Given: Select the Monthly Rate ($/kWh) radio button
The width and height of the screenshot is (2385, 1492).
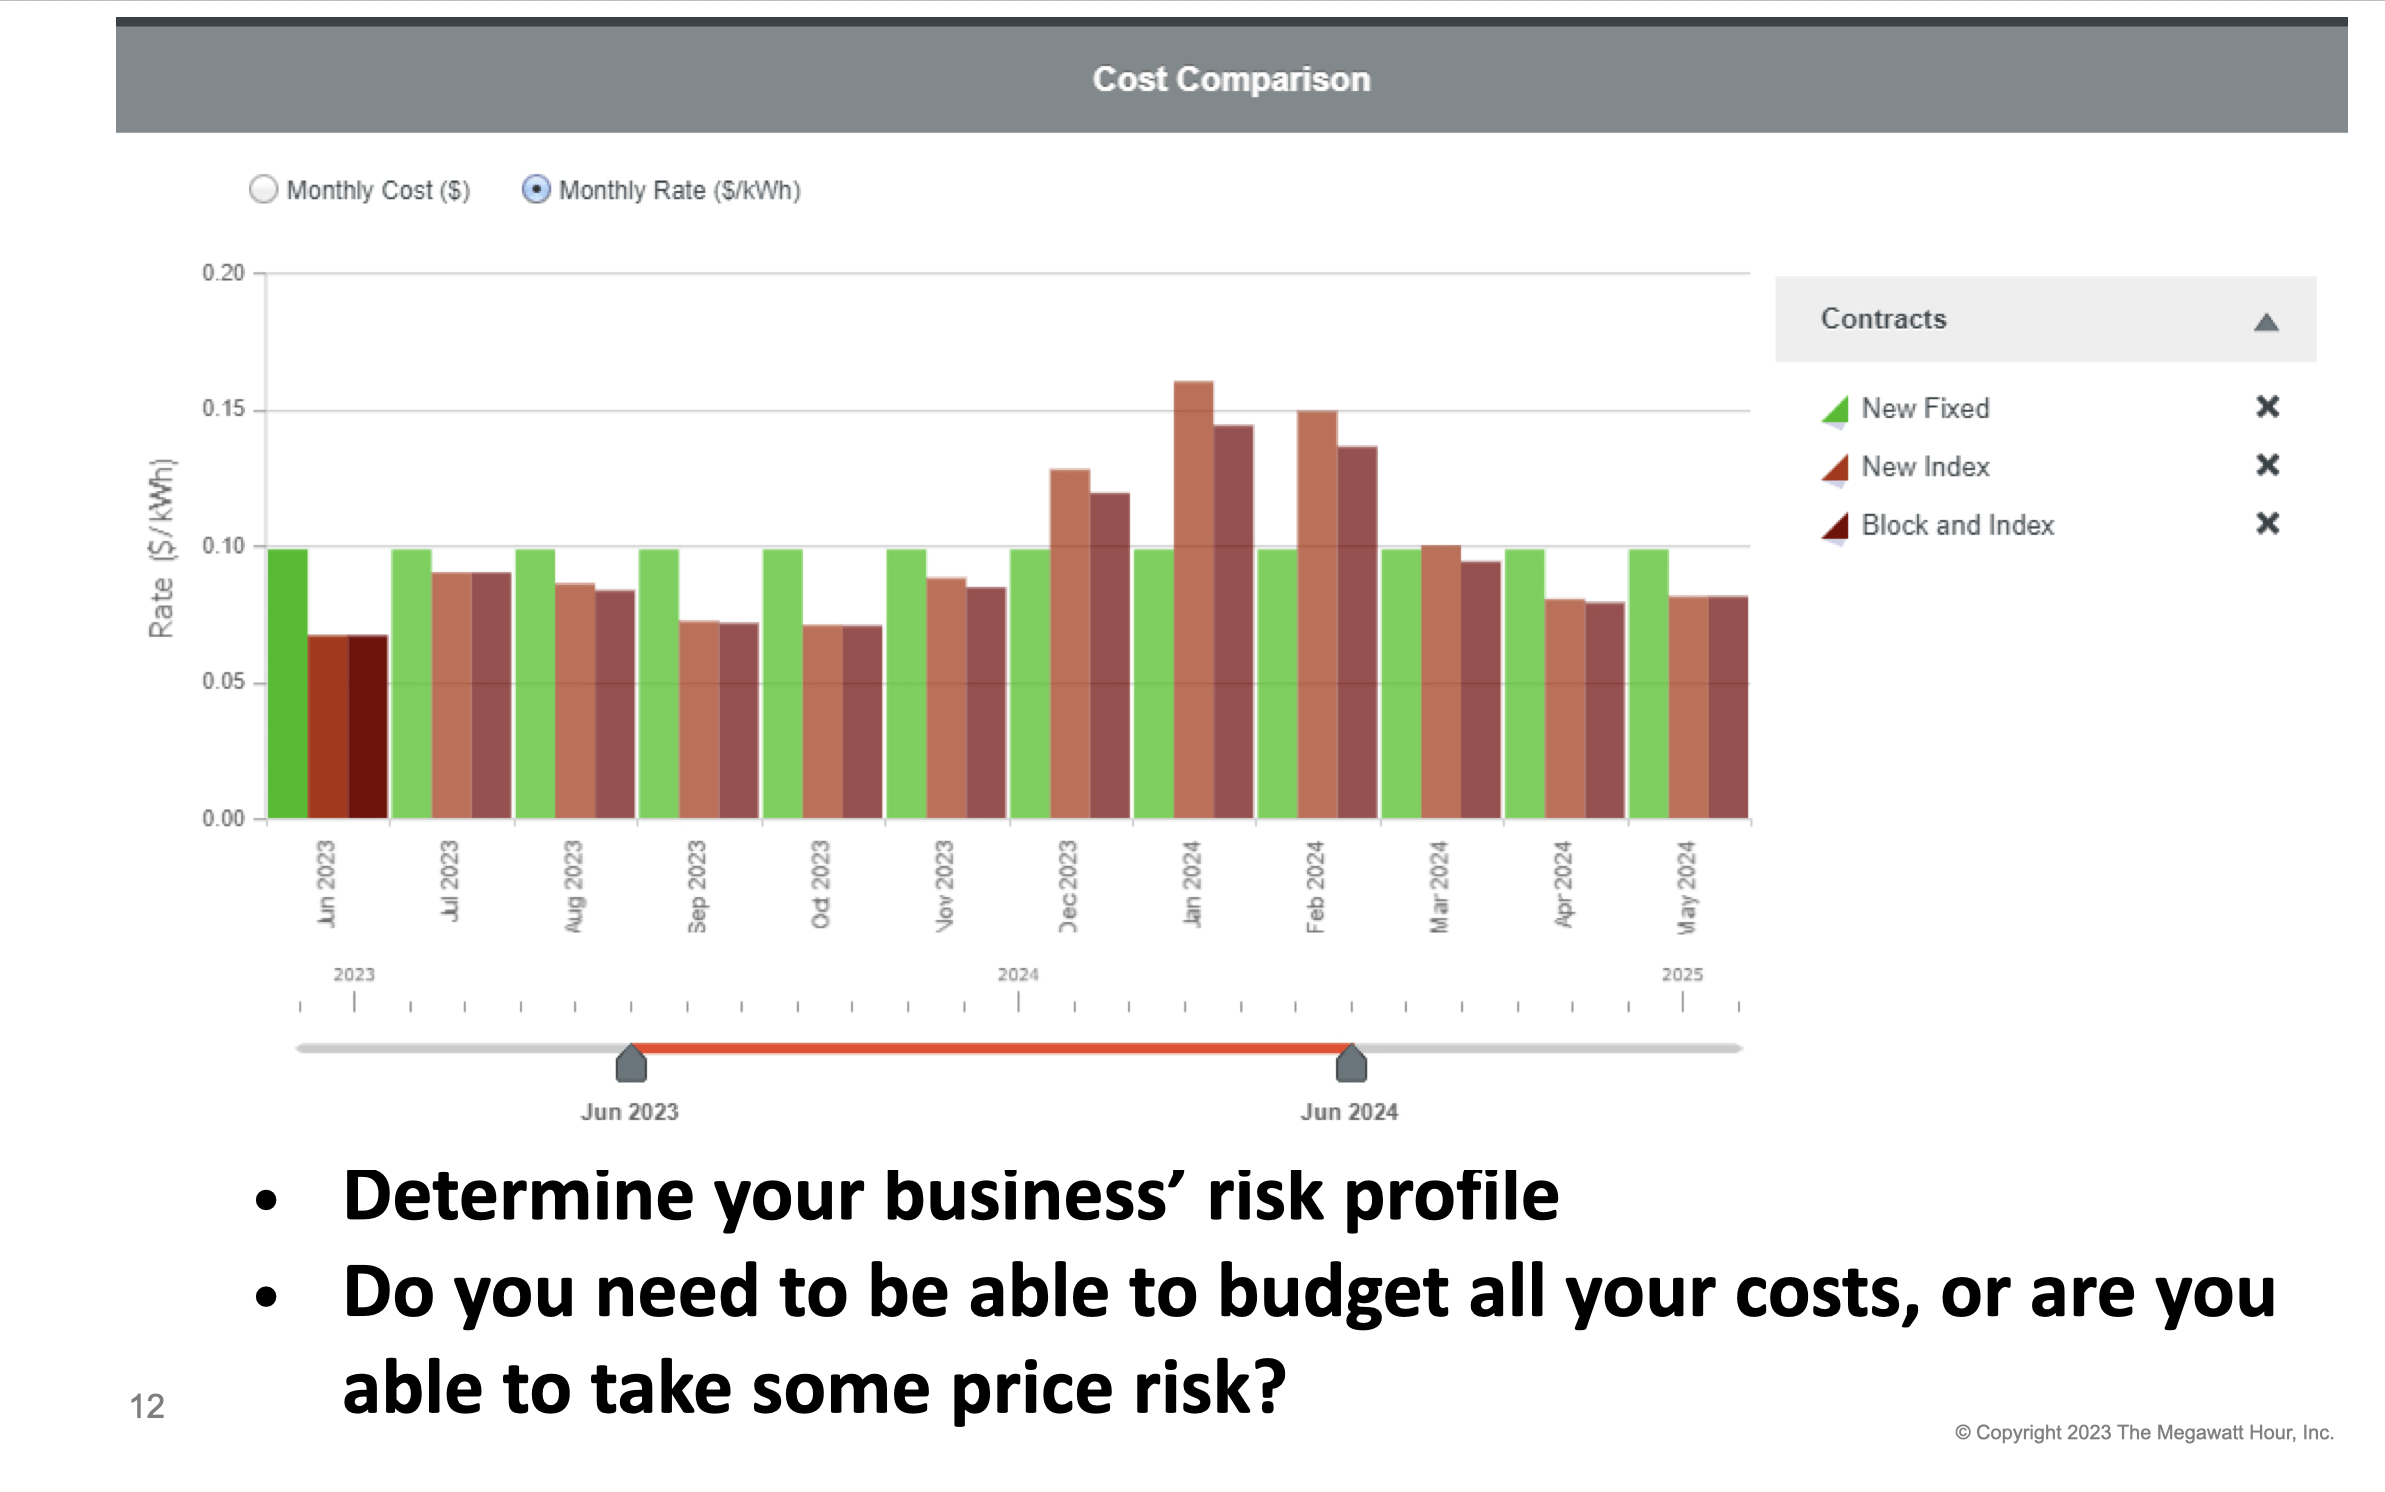Looking at the screenshot, I should (536, 190).
